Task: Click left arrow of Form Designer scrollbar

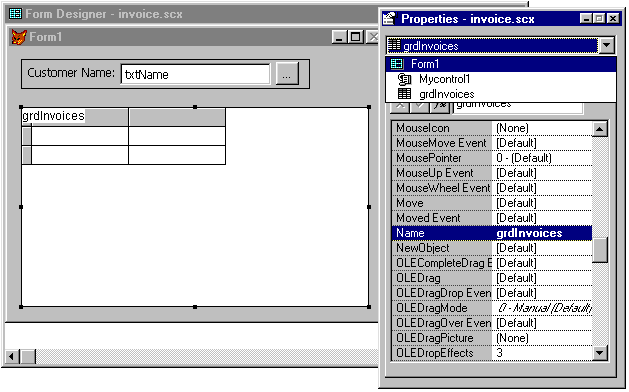Action: 12,356
